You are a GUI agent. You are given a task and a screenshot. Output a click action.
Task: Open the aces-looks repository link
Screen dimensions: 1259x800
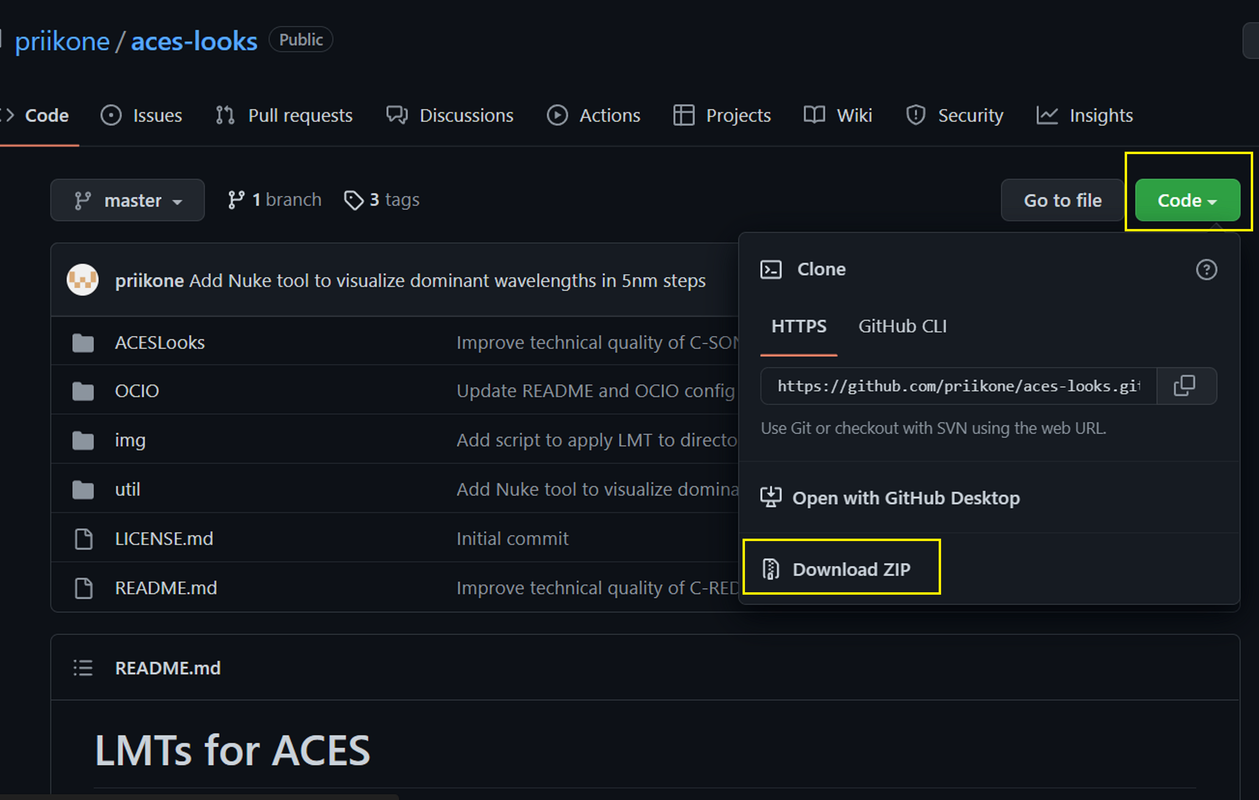pos(194,41)
